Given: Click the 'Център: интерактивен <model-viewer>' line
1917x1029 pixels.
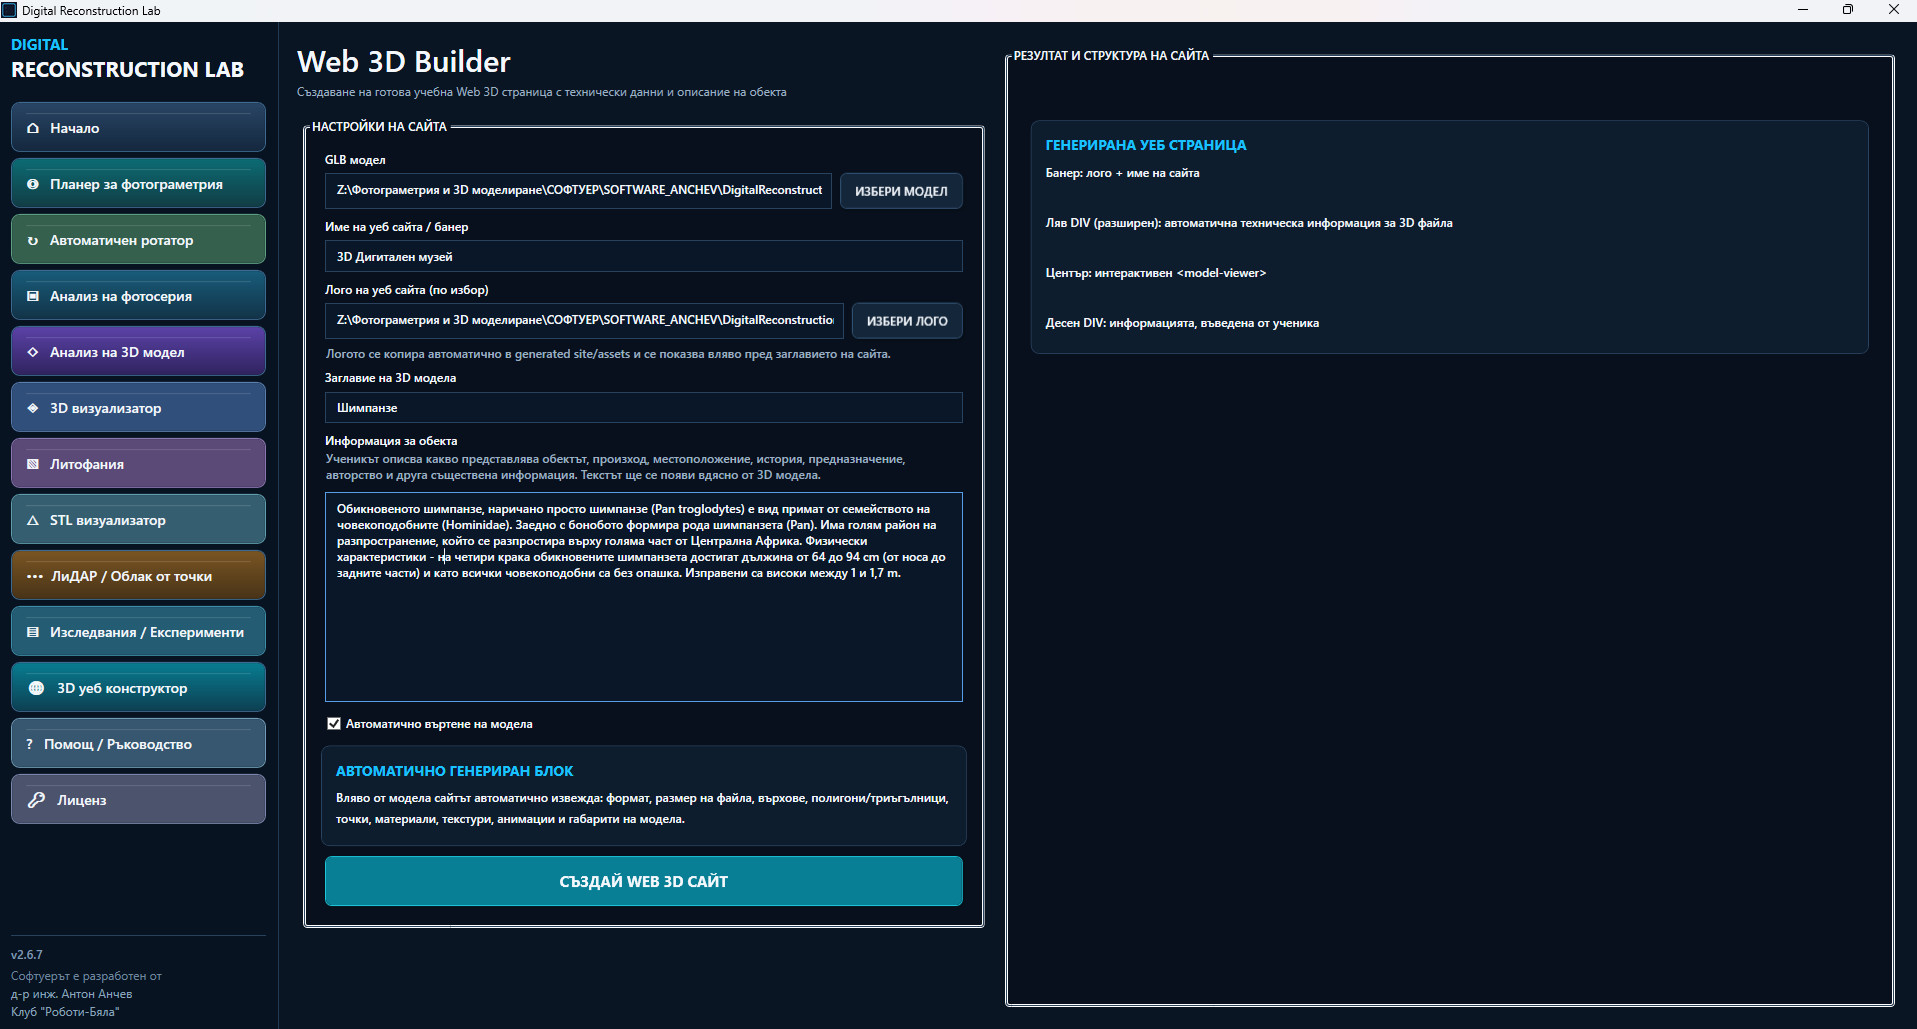Looking at the screenshot, I should (1156, 273).
